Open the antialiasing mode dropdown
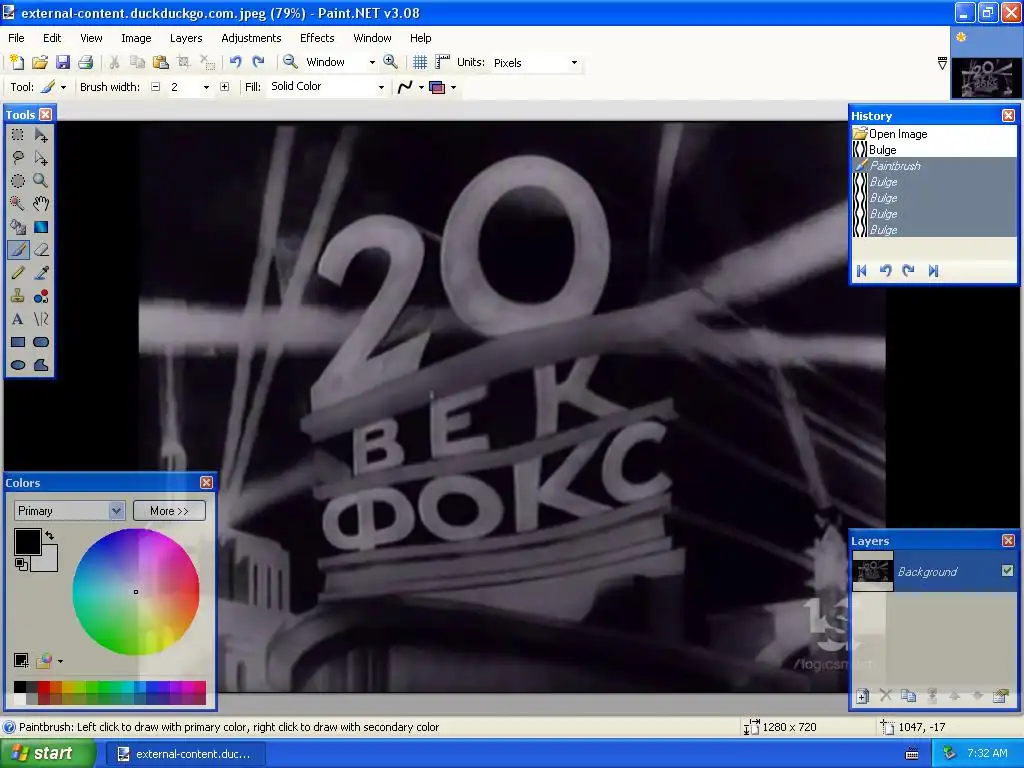This screenshot has height=768, width=1024. (421, 87)
